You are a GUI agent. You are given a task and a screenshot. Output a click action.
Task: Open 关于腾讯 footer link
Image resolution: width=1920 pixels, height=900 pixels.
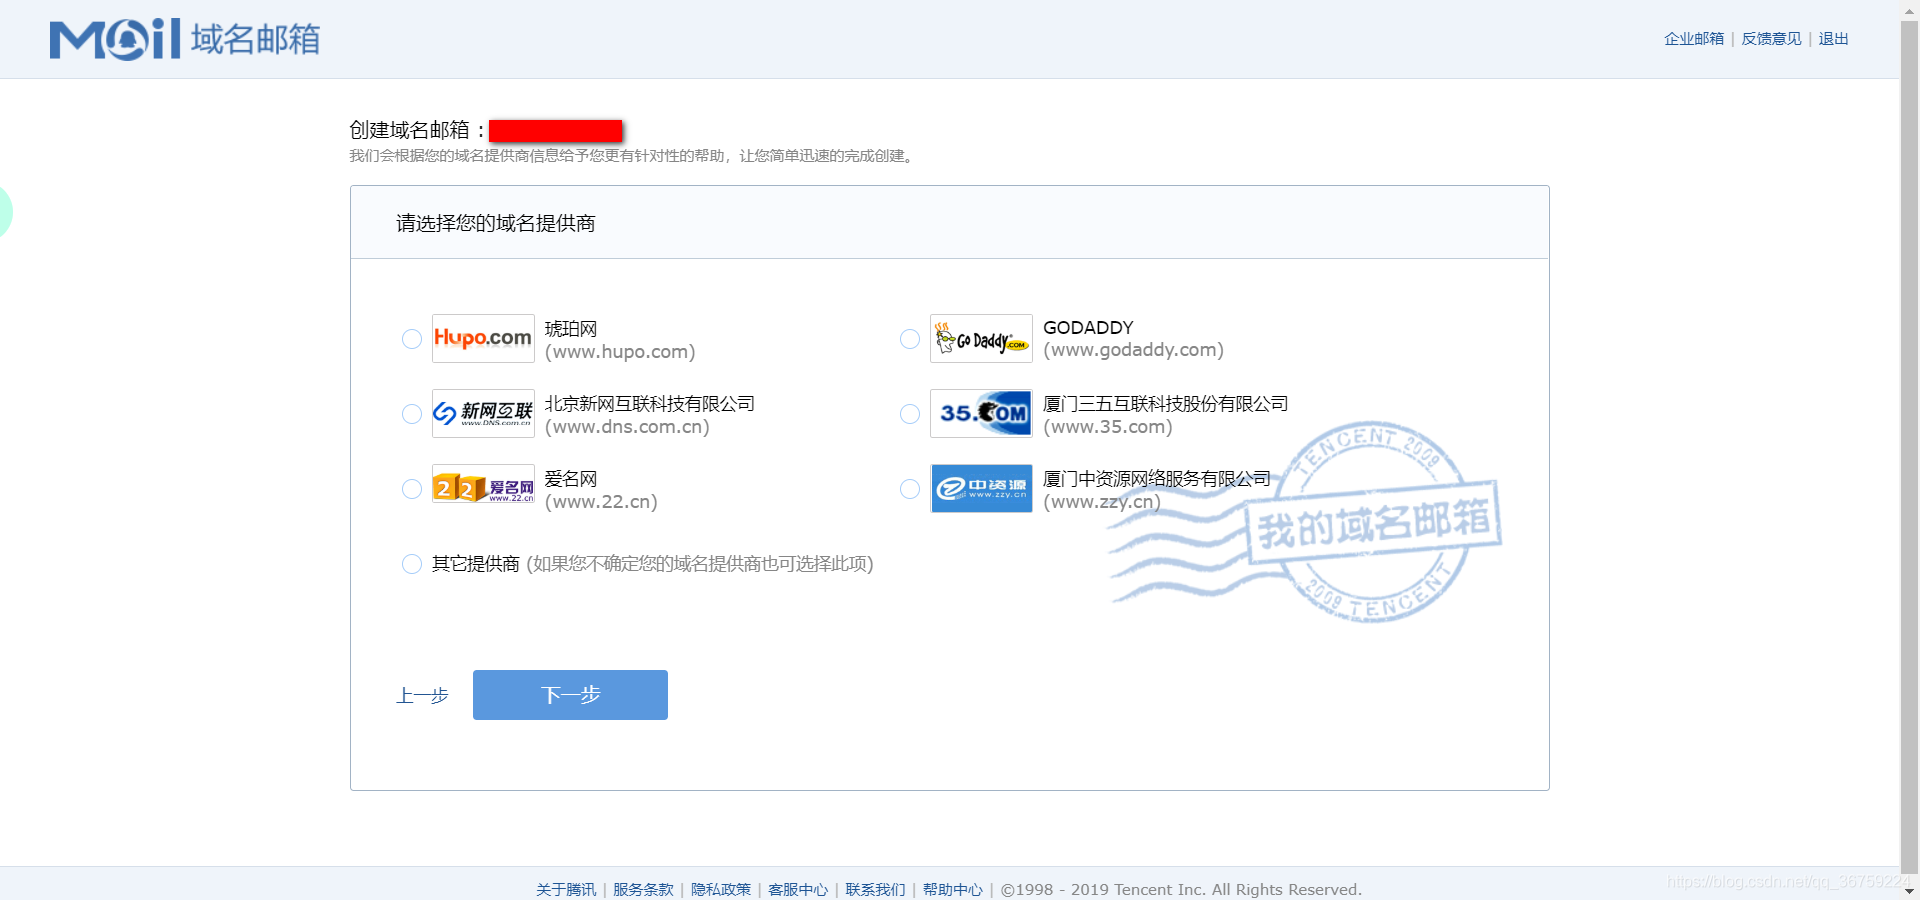point(566,889)
